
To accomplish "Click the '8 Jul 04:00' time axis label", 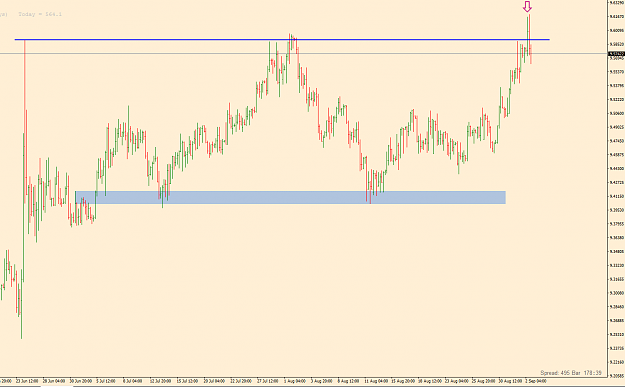I will (x=132, y=381).
